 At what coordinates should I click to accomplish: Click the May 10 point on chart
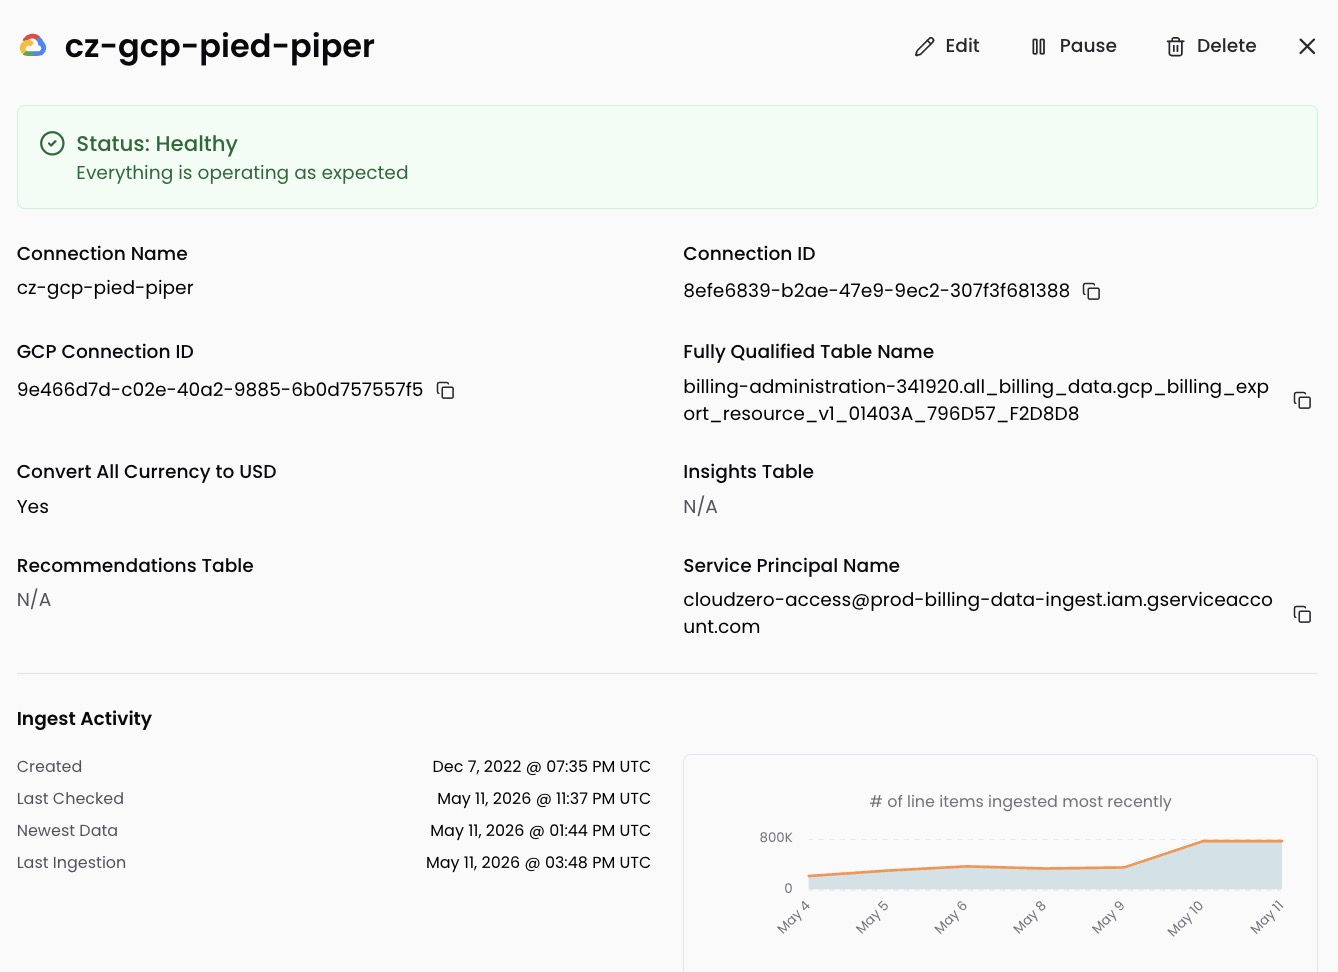coord(1203,841)
